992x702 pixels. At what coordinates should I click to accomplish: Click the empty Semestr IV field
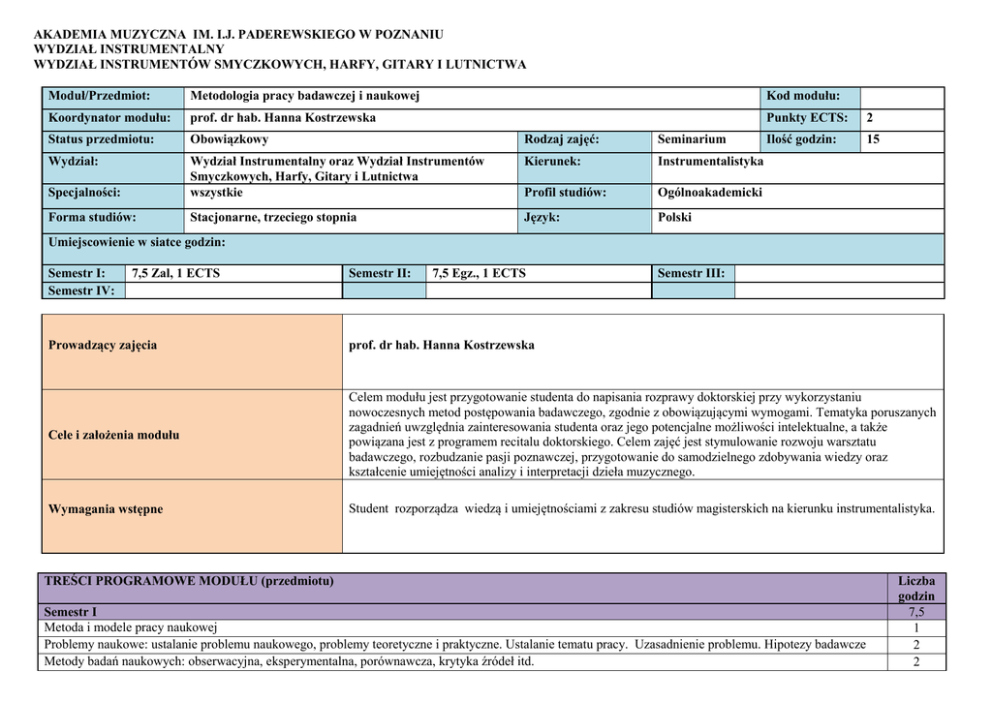click(231, 291)
